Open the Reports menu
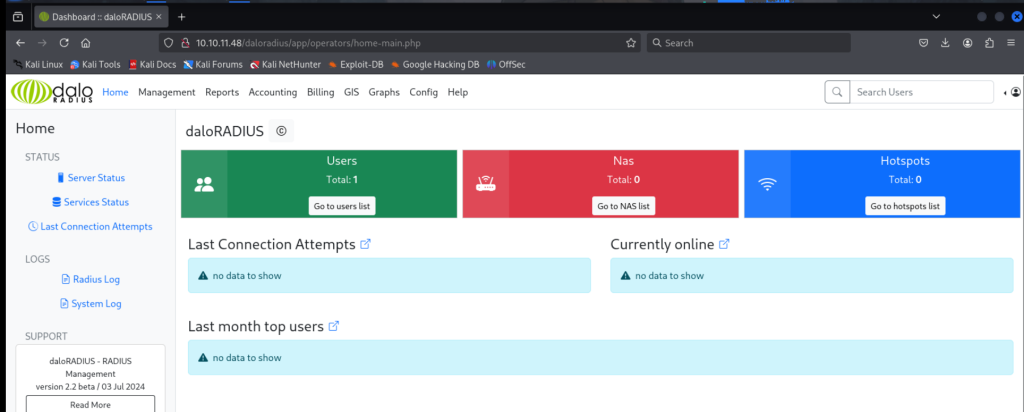This screenshot has width=1024, height=412. tap(222, 92)
